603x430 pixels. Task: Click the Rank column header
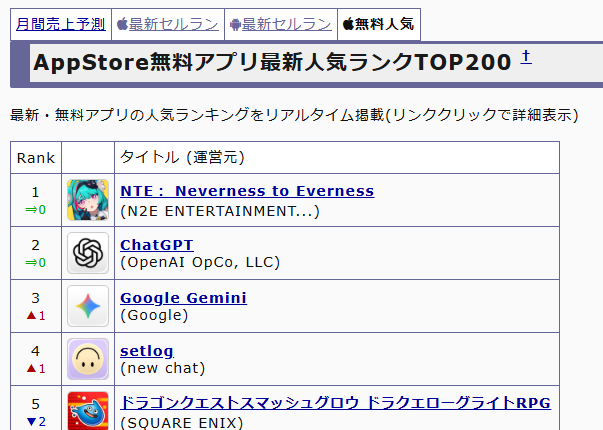pyautogui.click(x=36, y=158)
